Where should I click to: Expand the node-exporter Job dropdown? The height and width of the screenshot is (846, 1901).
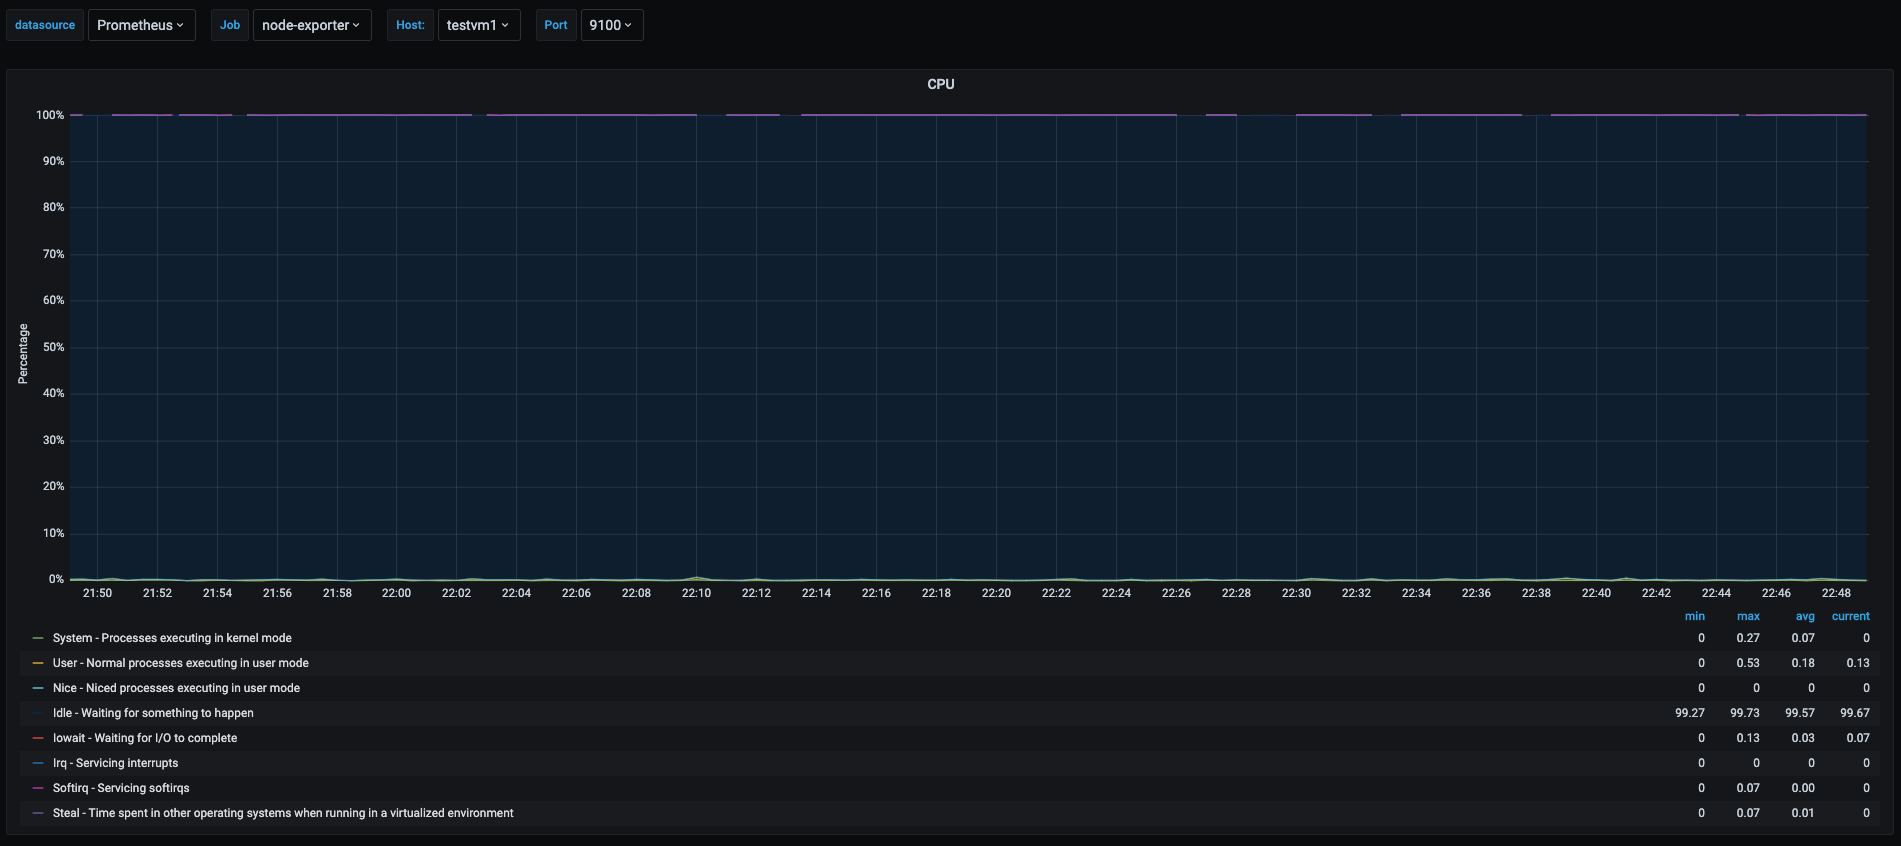311,25
